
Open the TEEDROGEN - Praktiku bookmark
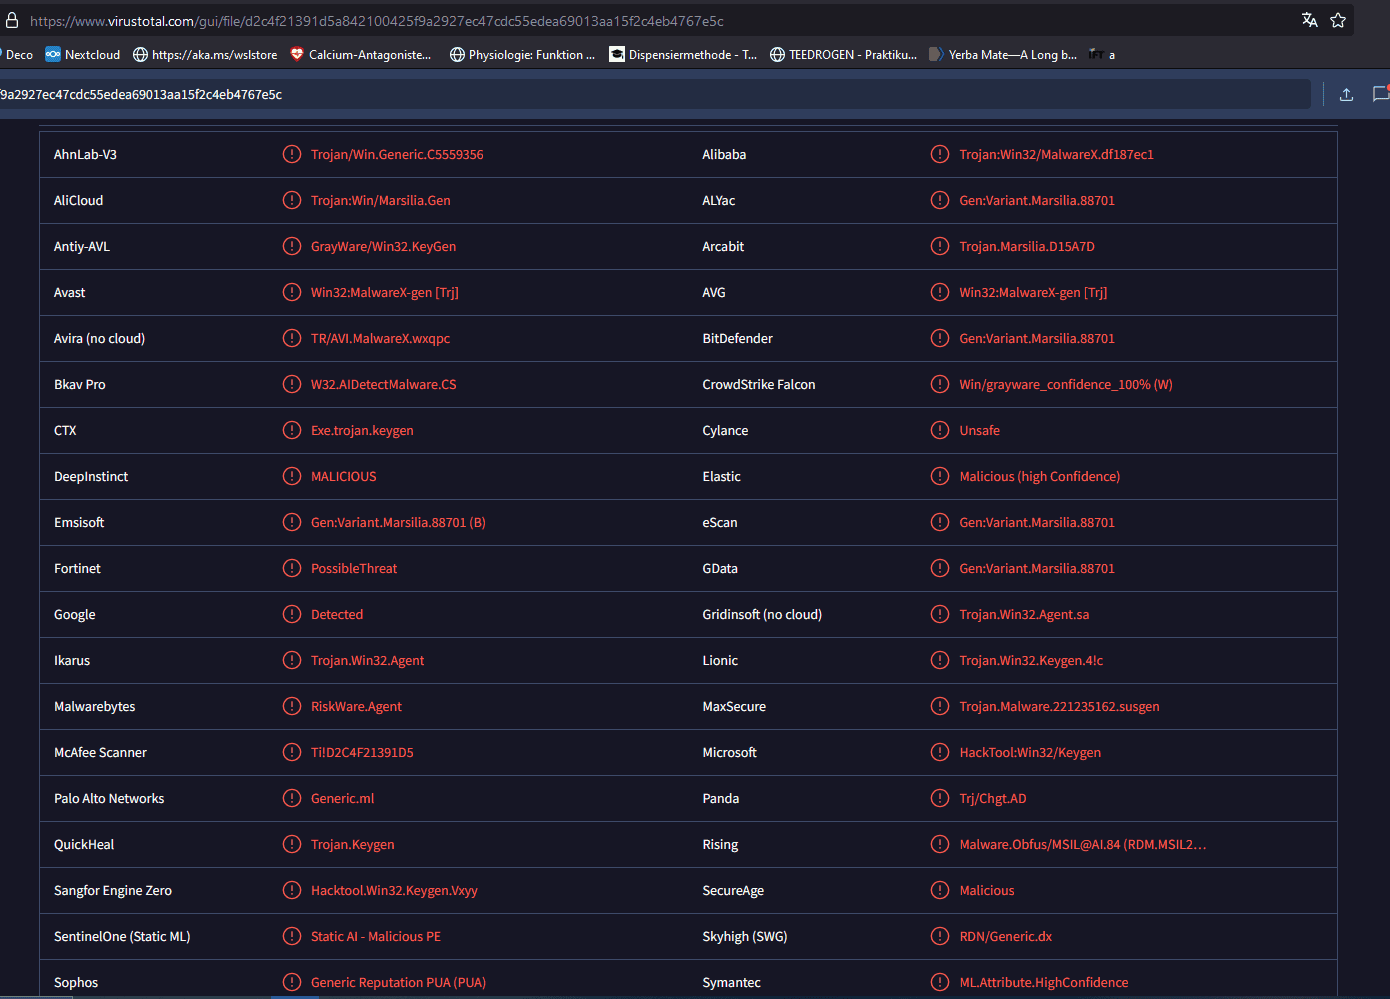[x=843, y=55]
